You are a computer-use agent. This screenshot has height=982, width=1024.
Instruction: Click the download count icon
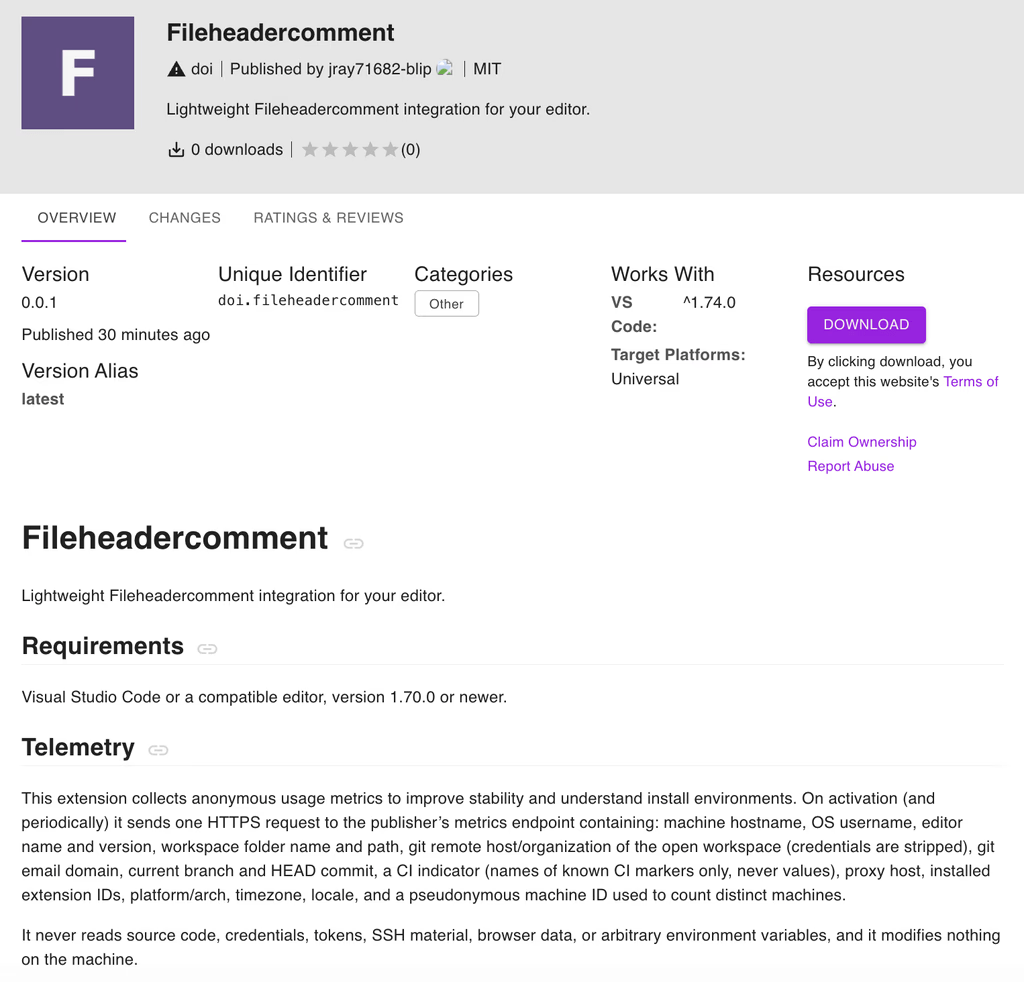[176, 150]
